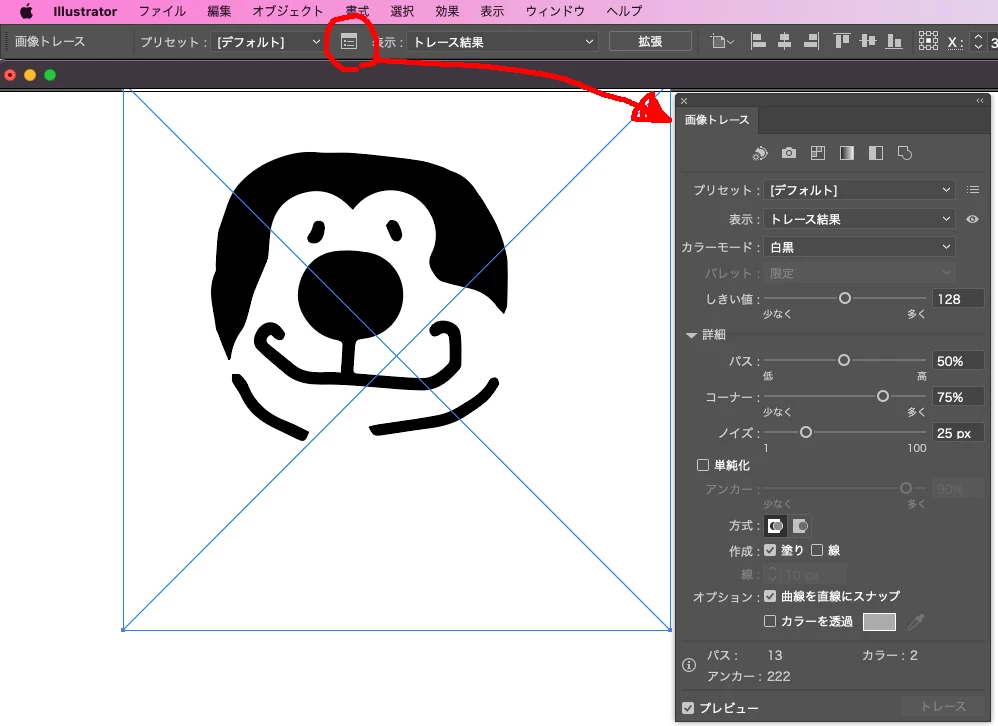Click the info icon beside path count
The height and width of the screenshot is (726, 998).
pos(689,665)
